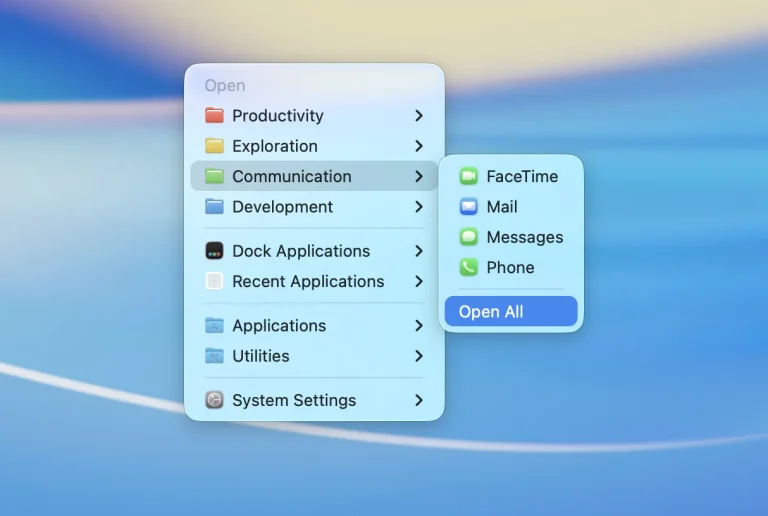Click the Utilities folder icon

pyautogui.click(x=214, y=356)
